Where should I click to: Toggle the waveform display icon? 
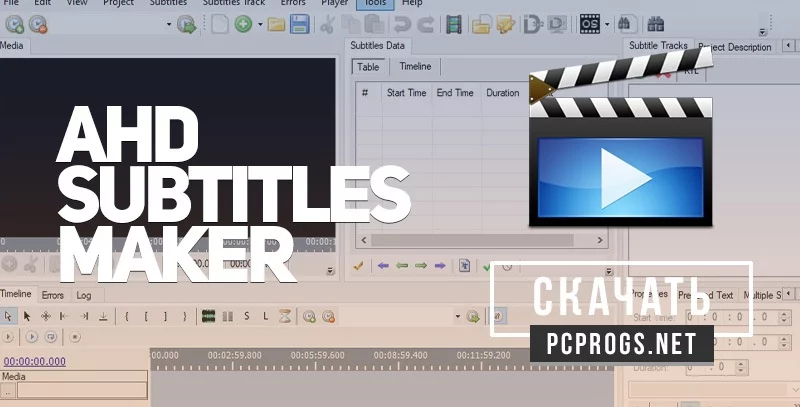tap(208, 317)
